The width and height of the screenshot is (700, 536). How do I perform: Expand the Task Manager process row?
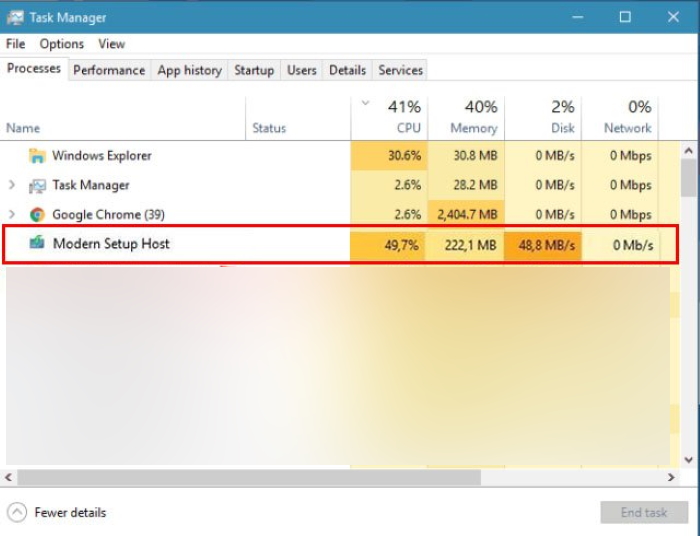click(12, 185)
